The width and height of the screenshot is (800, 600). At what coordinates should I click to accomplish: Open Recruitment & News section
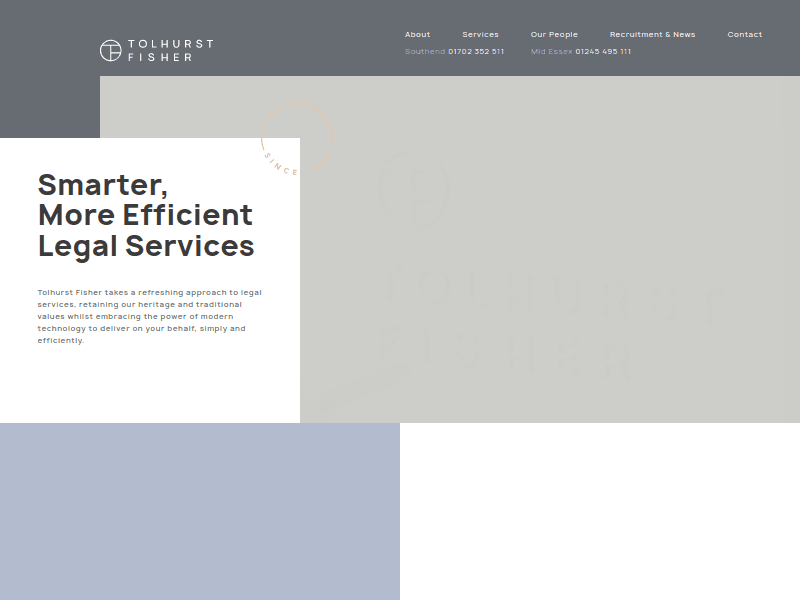click(652, 35)
